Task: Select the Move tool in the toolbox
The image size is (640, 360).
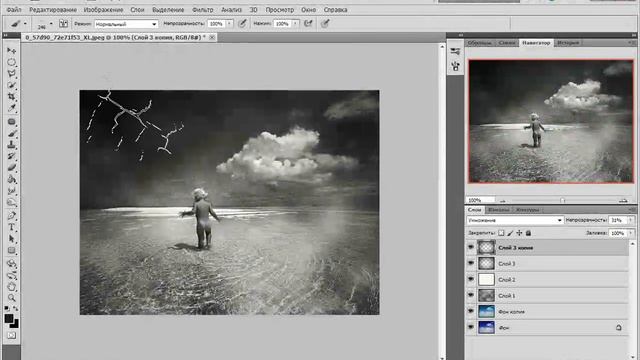Action: 11,51
